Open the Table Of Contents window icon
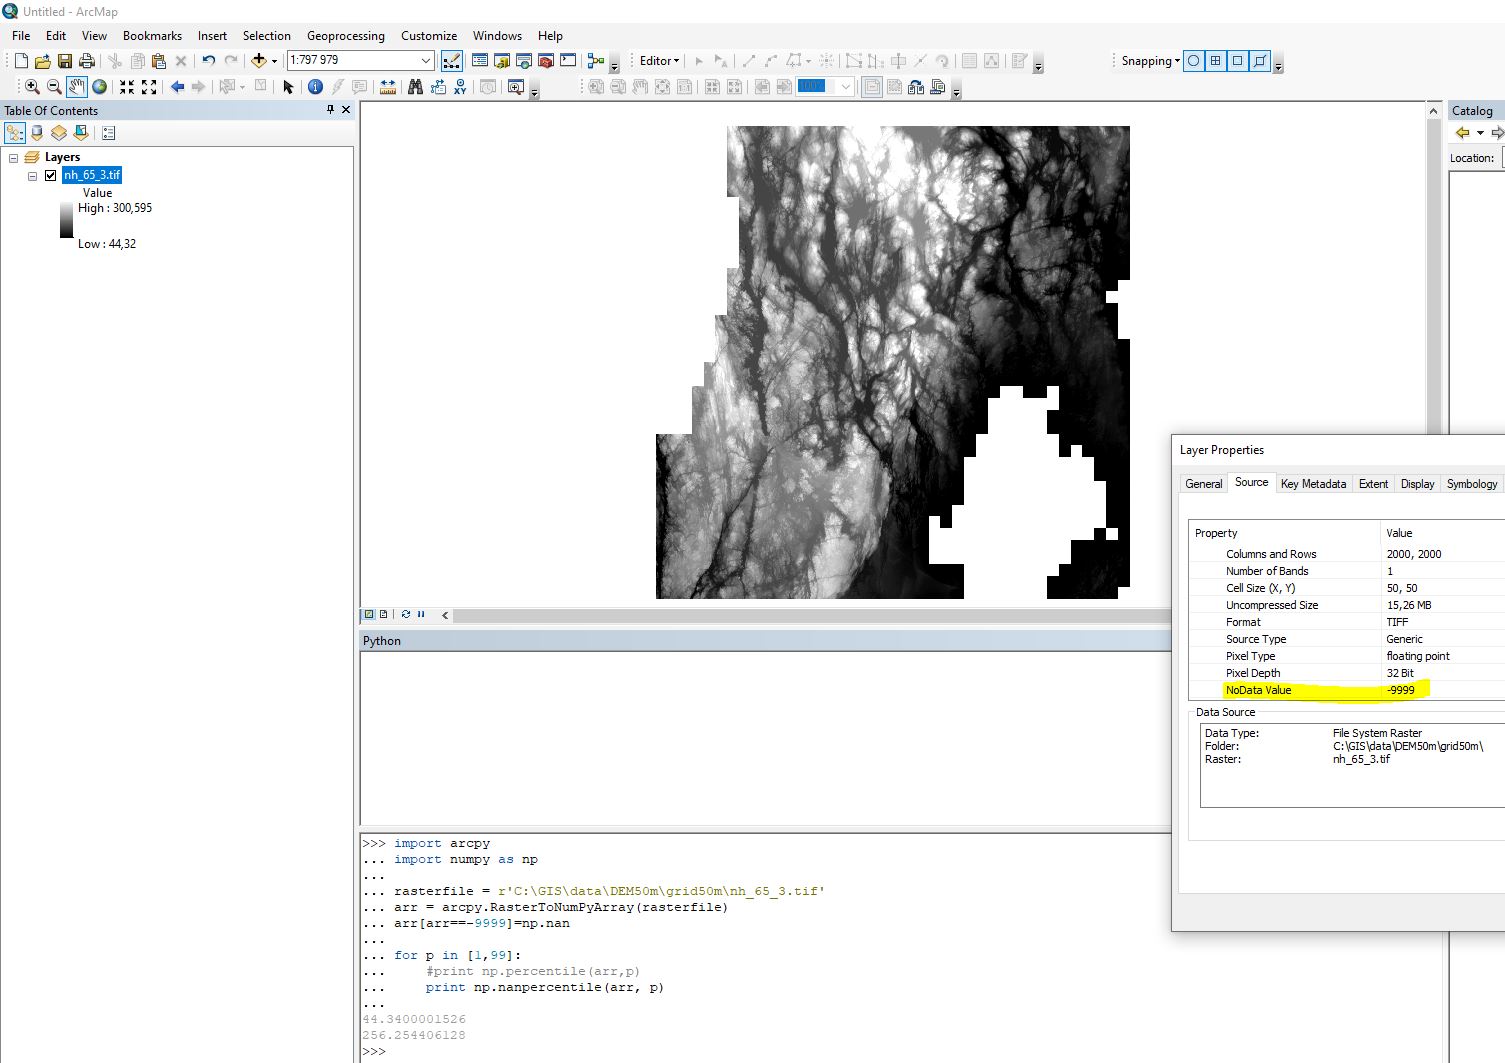This screenshot has height=1063, width=1505. point(480,61)
